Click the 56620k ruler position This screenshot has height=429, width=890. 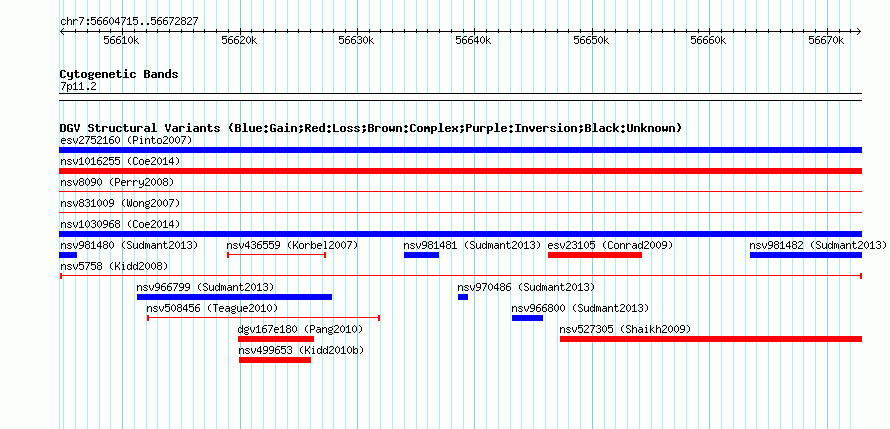tap(239, 40)
